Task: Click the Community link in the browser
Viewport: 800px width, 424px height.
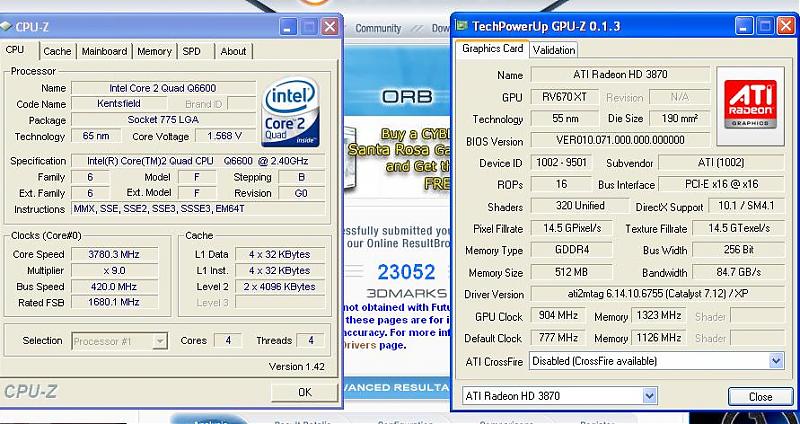Action: coord(378,28)
